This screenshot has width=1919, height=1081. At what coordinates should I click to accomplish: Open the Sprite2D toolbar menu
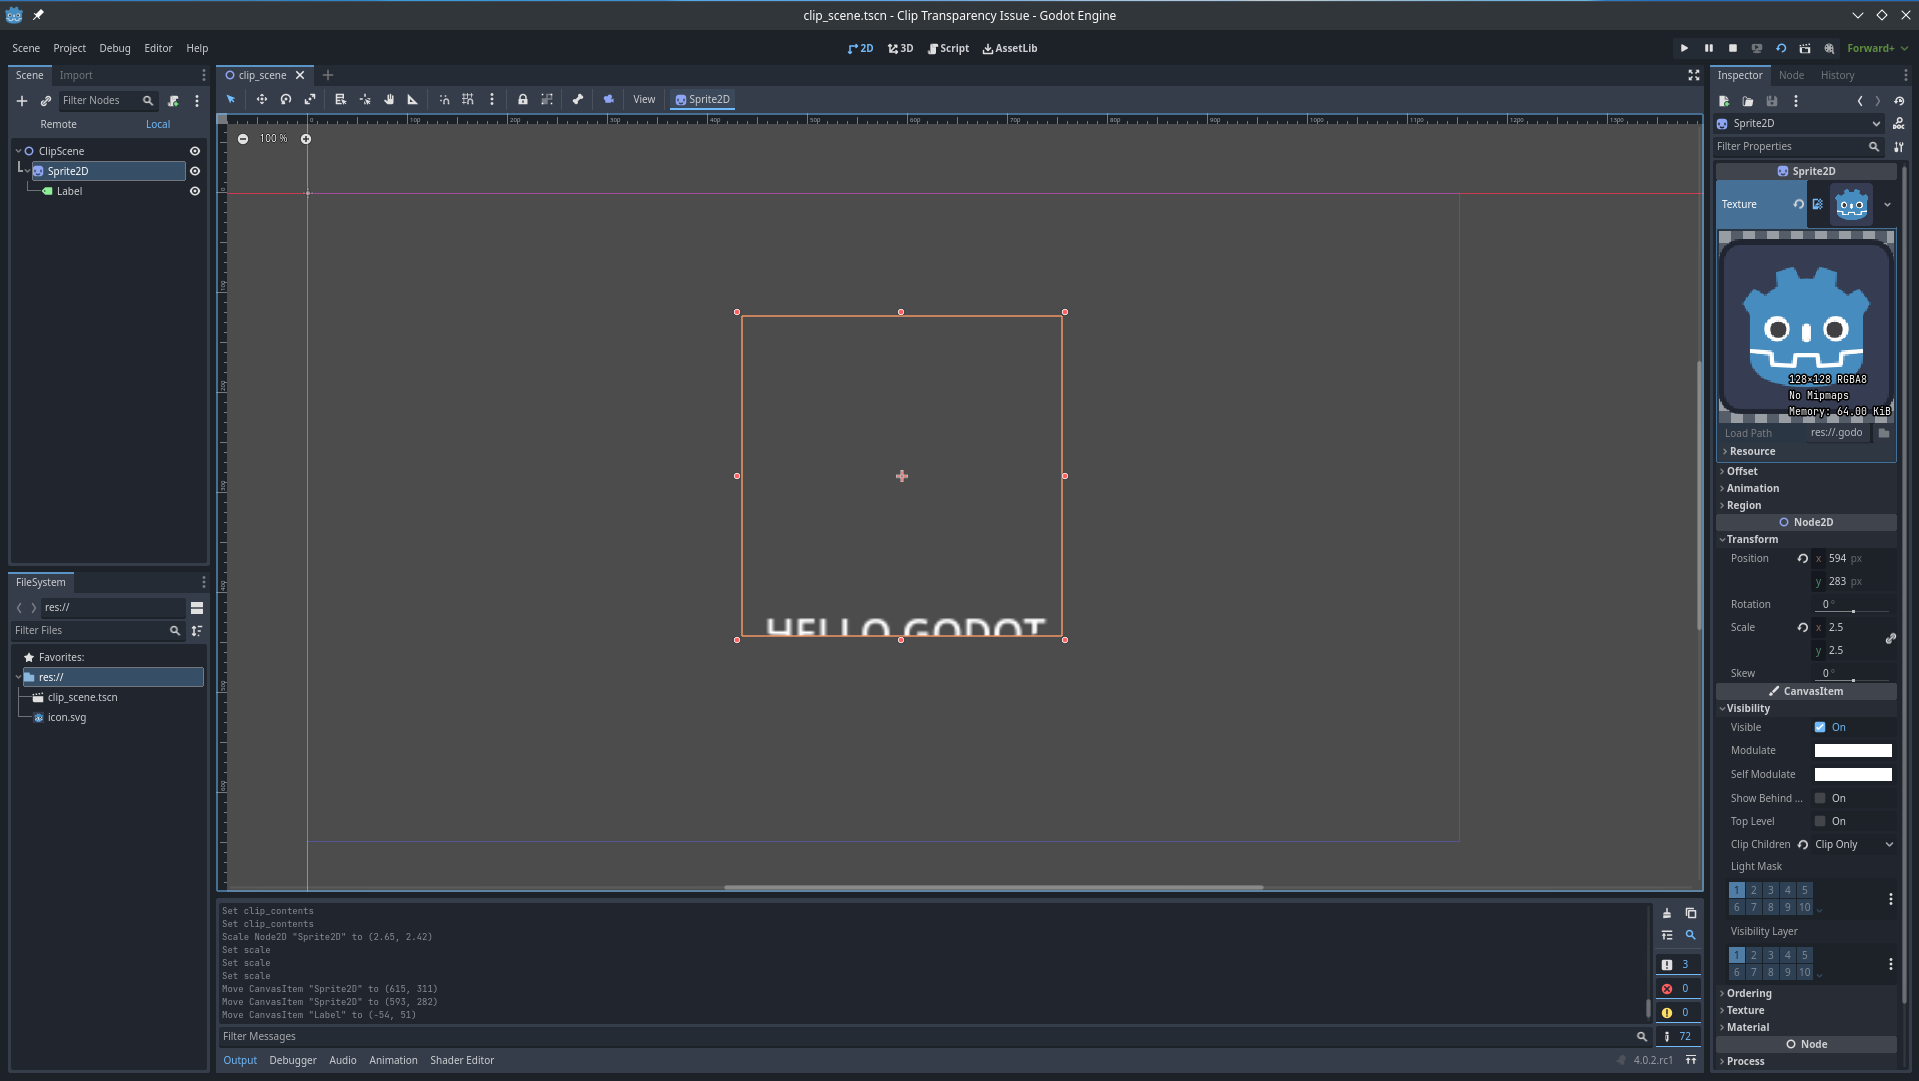click(x=703, y=99)
